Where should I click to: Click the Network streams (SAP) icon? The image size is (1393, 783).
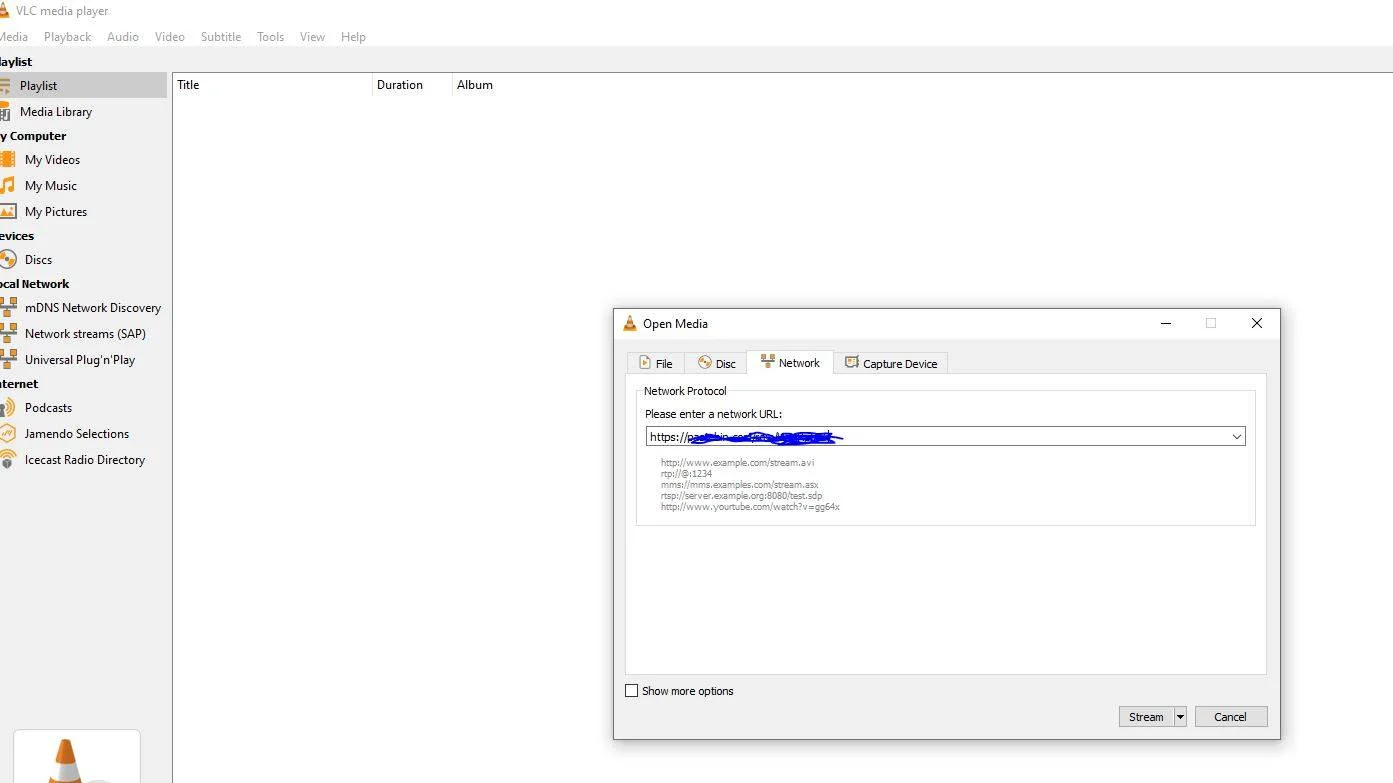8,334
